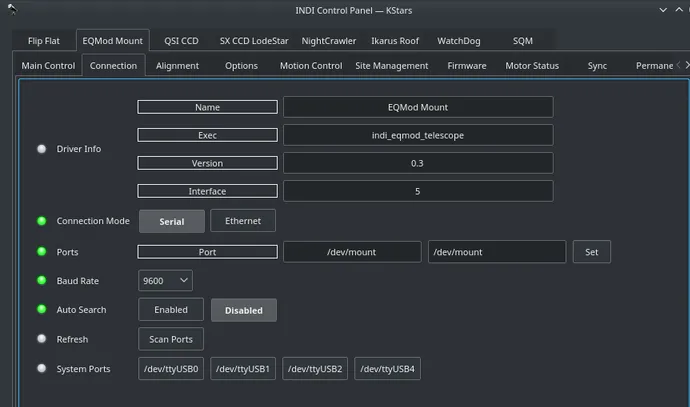This screenshot has height=407, width=690.
Task: Select system port /dev/ttyUSB0
Action: pos(171,369)
